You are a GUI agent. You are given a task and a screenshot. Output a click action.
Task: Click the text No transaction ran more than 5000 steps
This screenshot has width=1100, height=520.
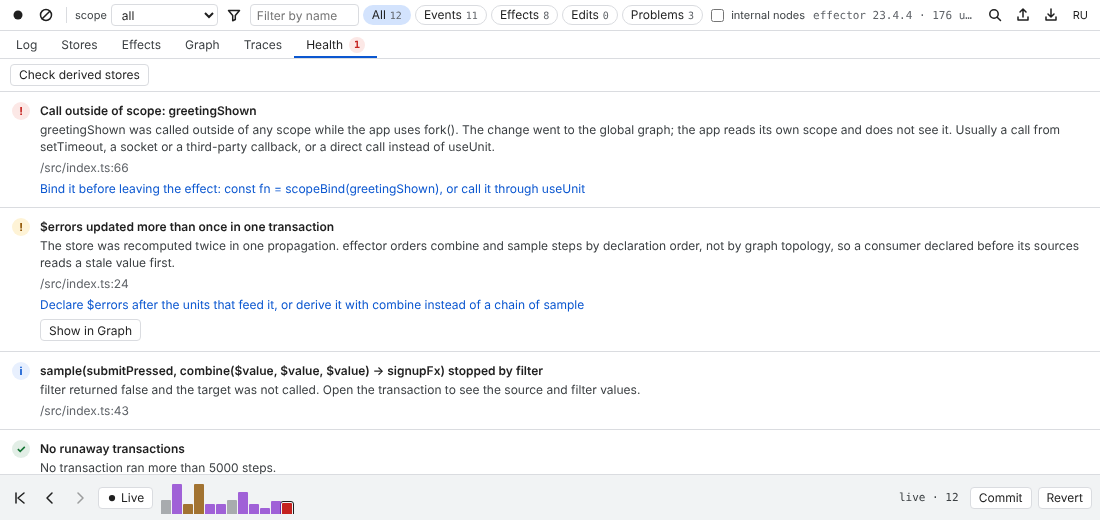point(158,467)
